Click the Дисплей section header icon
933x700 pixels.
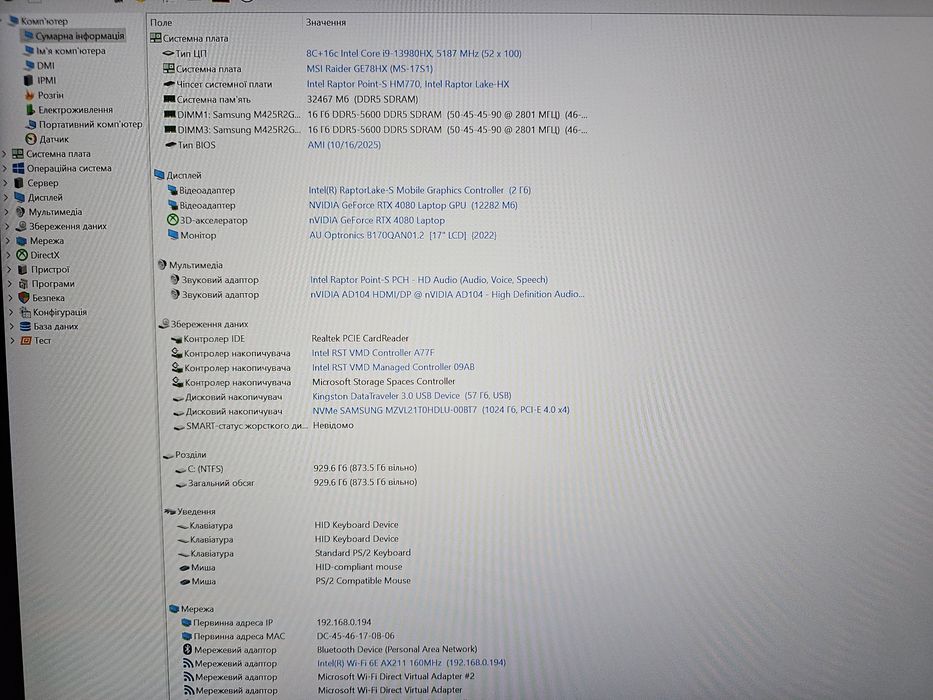tap(159, 175)
